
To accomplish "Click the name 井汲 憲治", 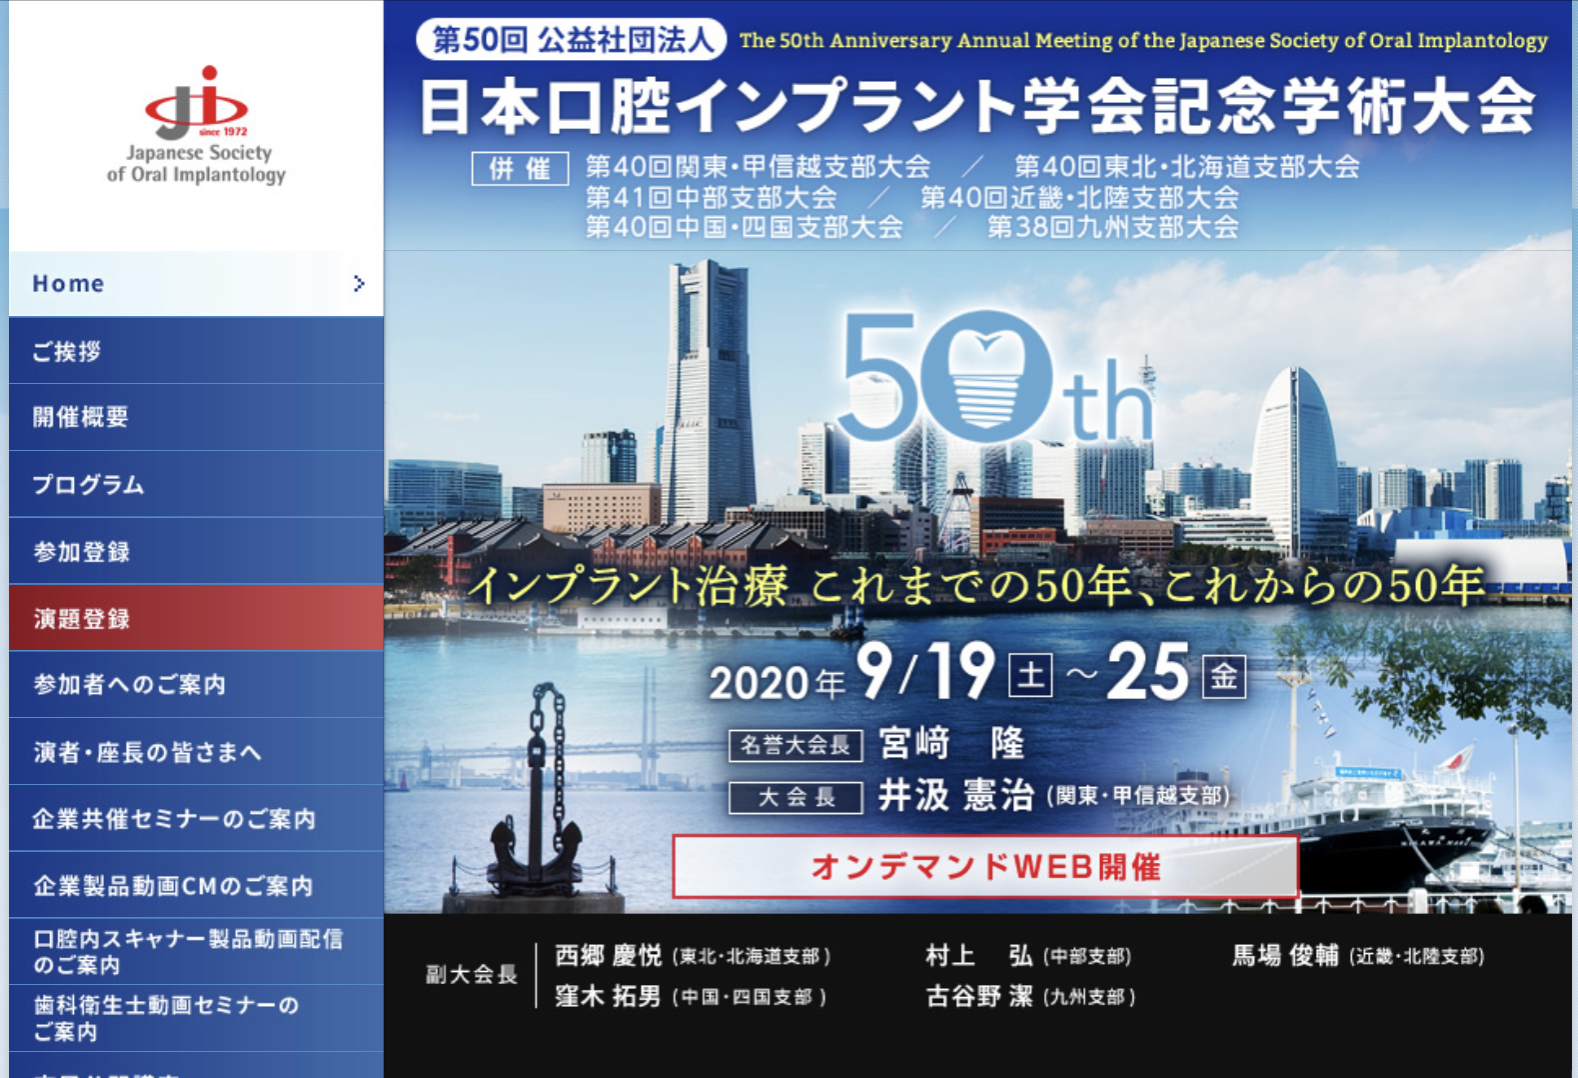I will tap(955, 795).
